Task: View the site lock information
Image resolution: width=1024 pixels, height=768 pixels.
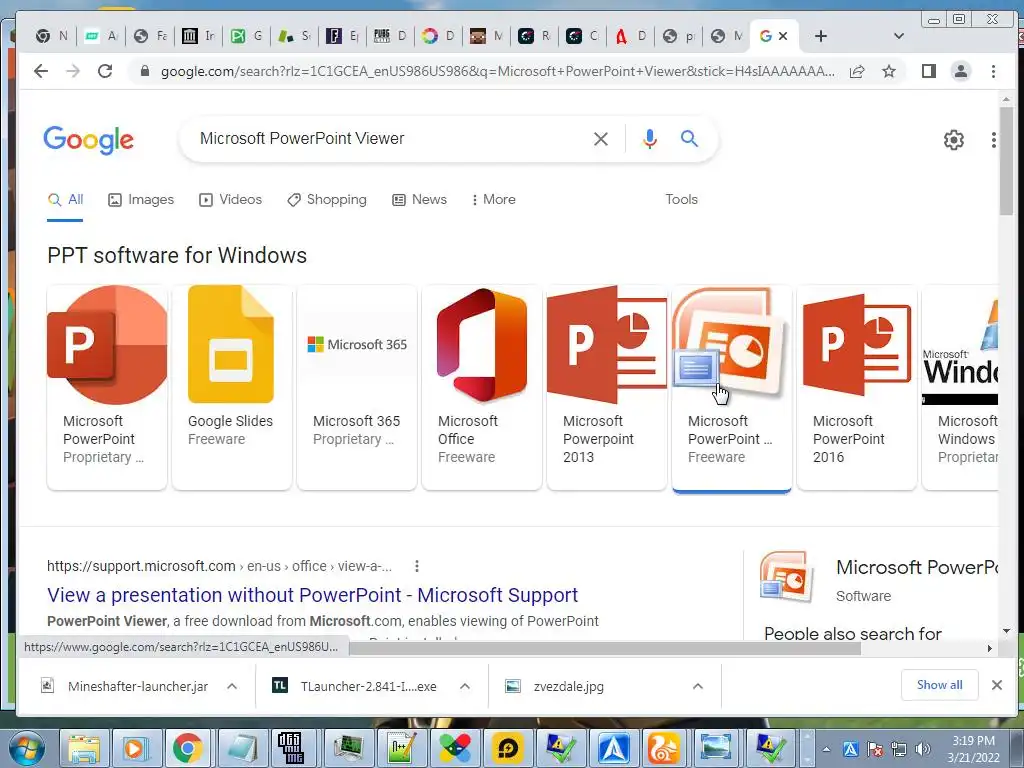Action: (x=145, y=71)
